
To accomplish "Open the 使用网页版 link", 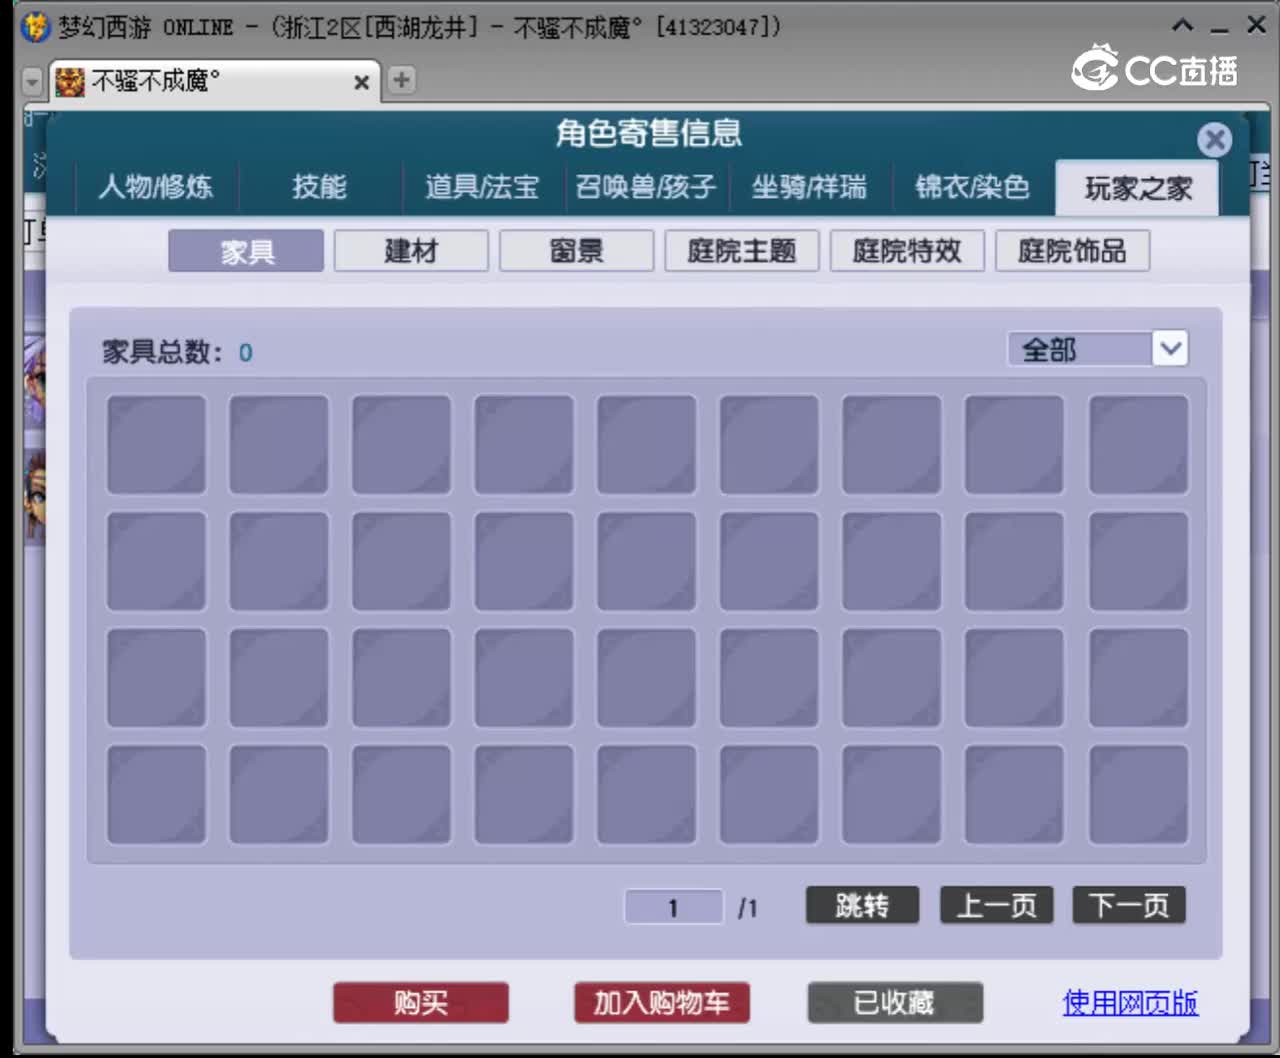I will [x=1130, y=1002].
